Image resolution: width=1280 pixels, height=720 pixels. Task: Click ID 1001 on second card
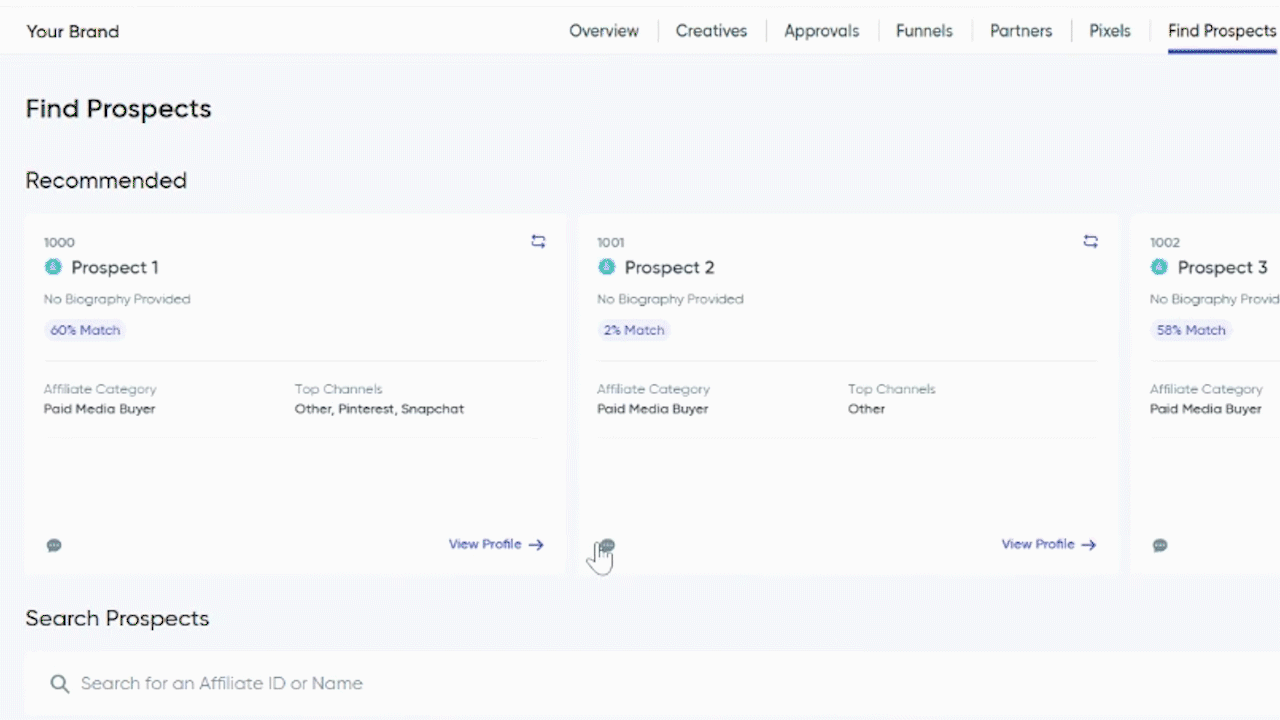click(611, 242)
